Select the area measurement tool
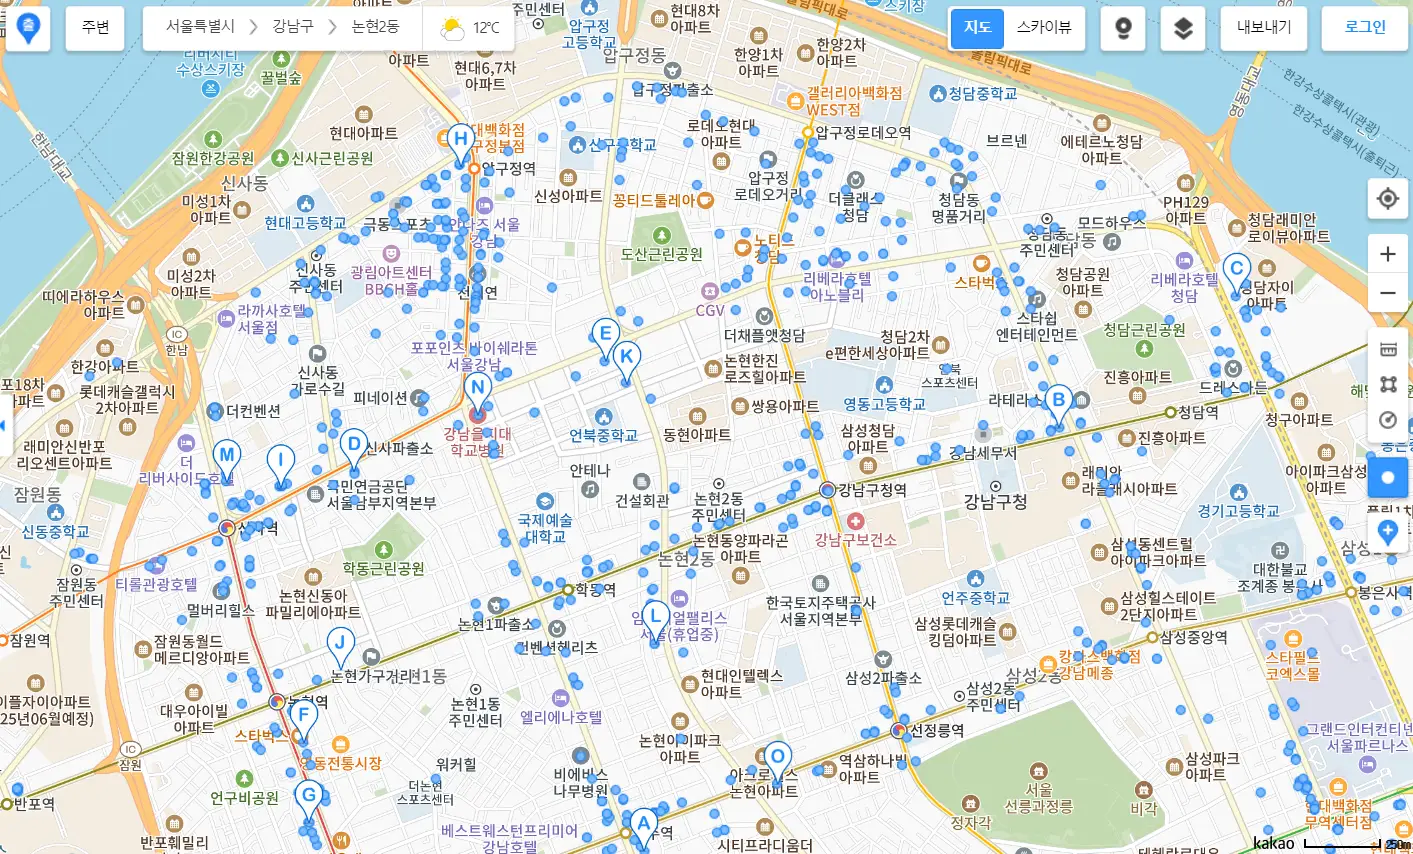 point(1387,384)
